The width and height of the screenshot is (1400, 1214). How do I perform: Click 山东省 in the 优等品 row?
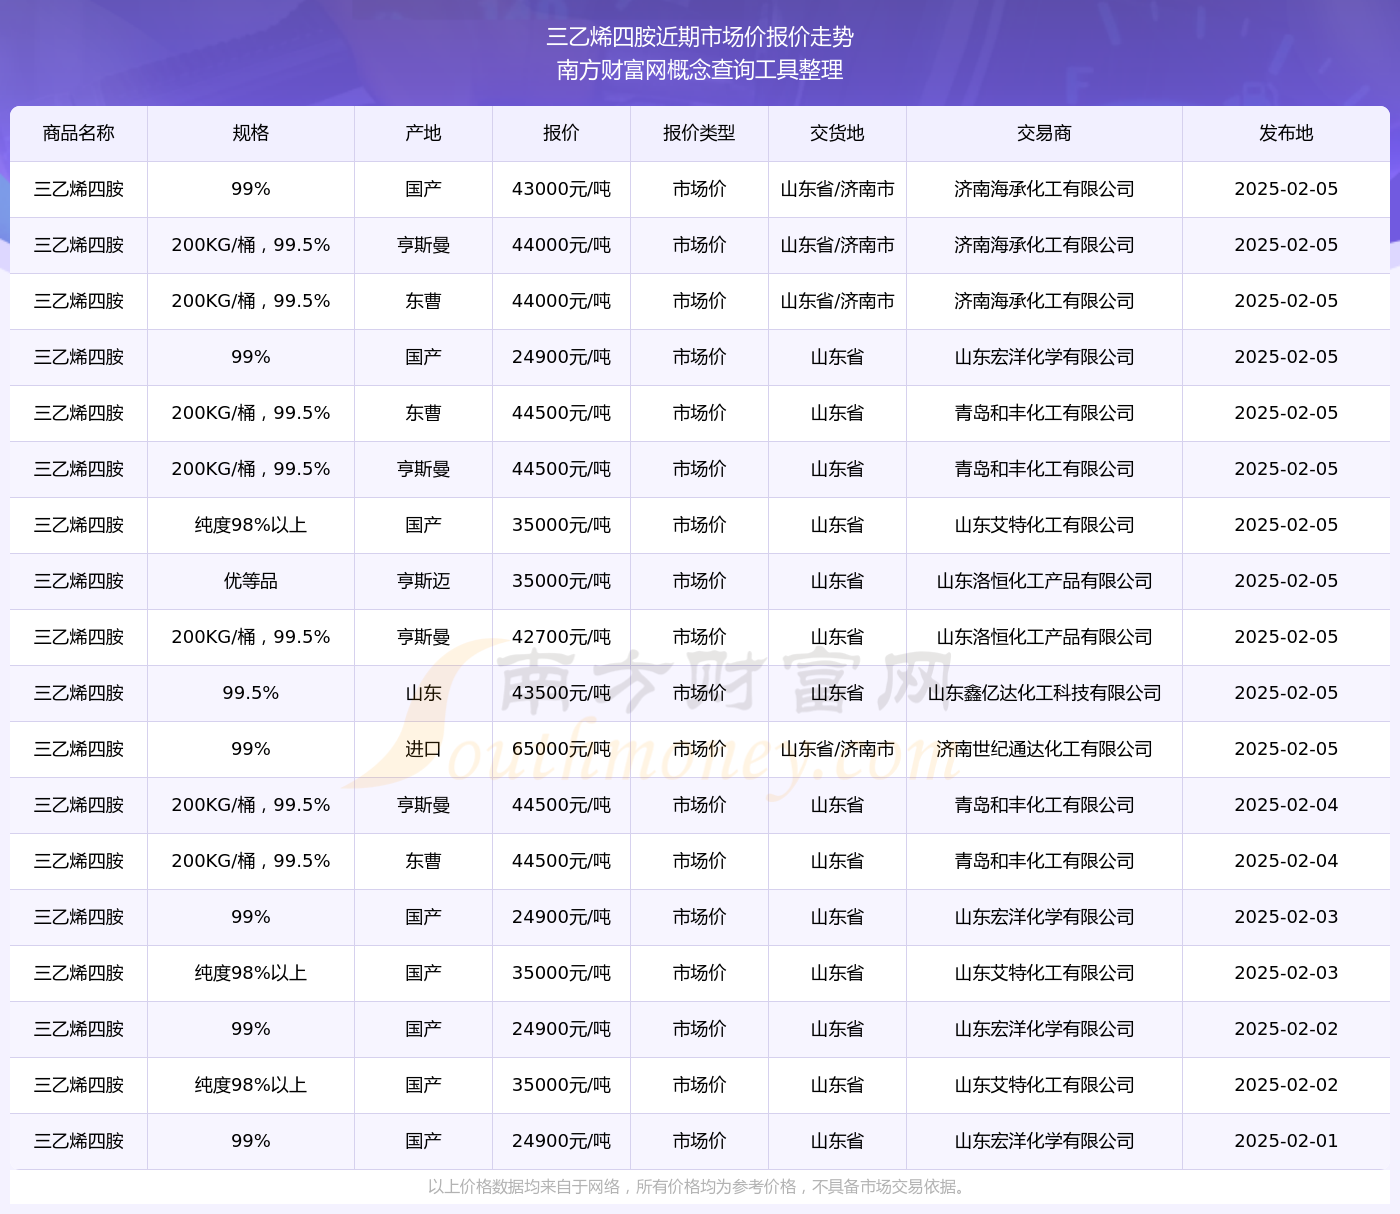click(x=838, y=581)
